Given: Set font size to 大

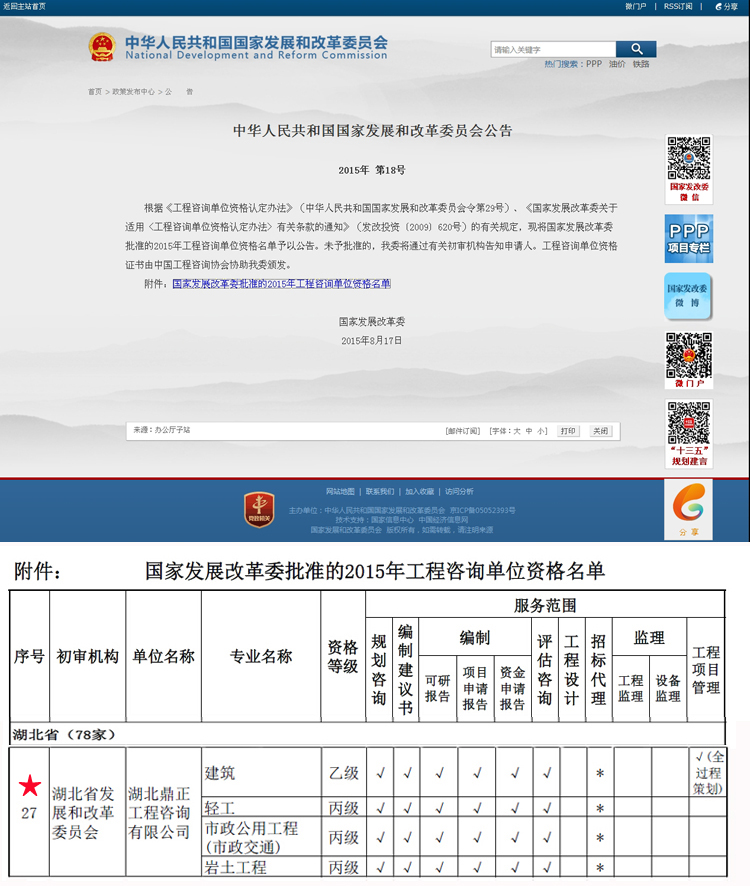Looking at the screenshot, I should [x=517, y=431].
